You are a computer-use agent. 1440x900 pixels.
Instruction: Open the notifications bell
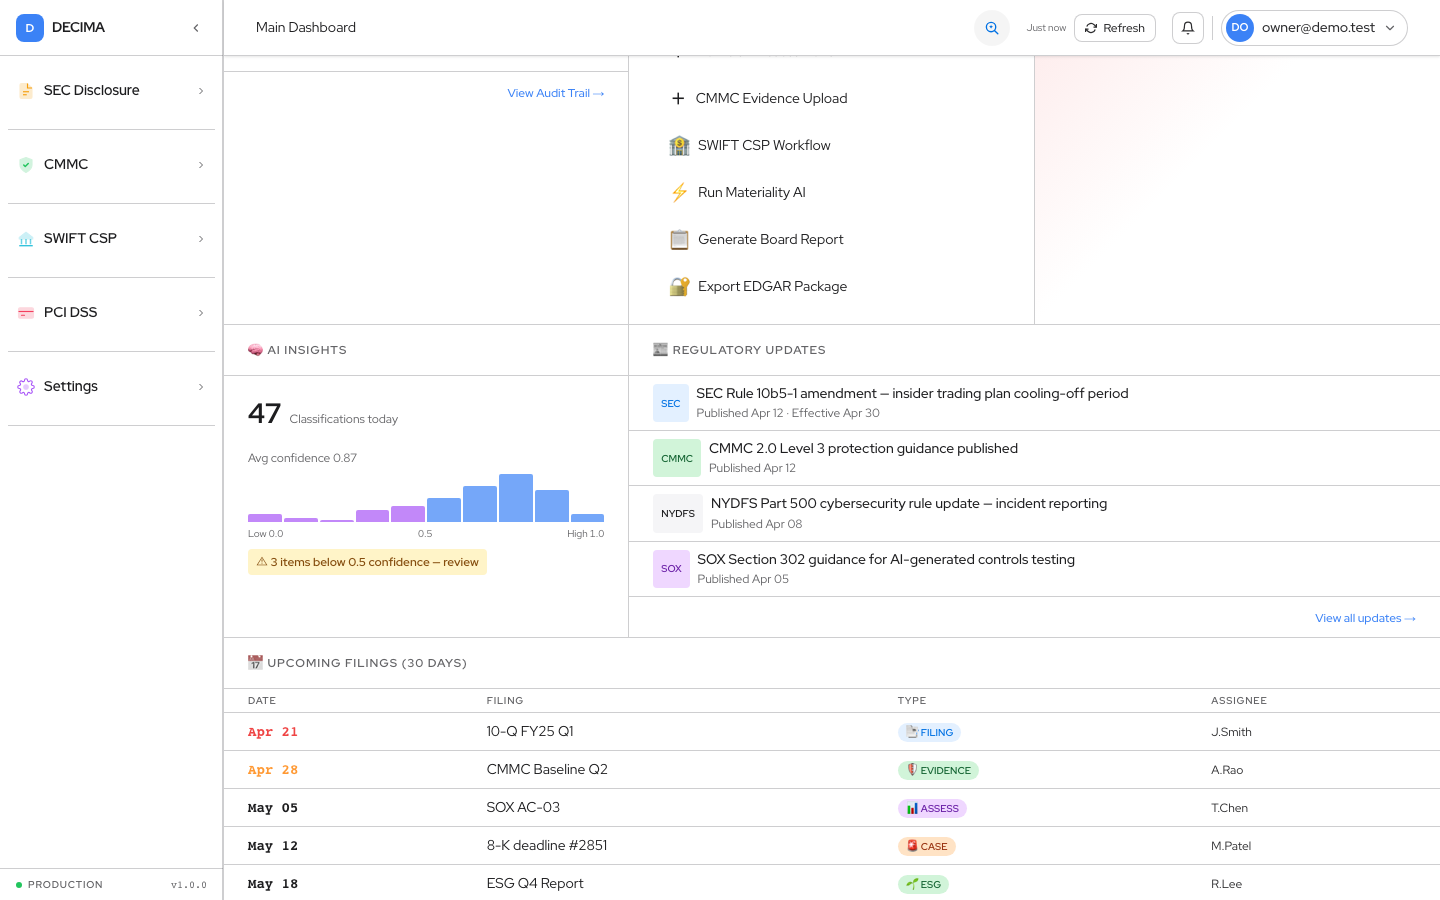pyautogui.click(x=1188, y=28)
